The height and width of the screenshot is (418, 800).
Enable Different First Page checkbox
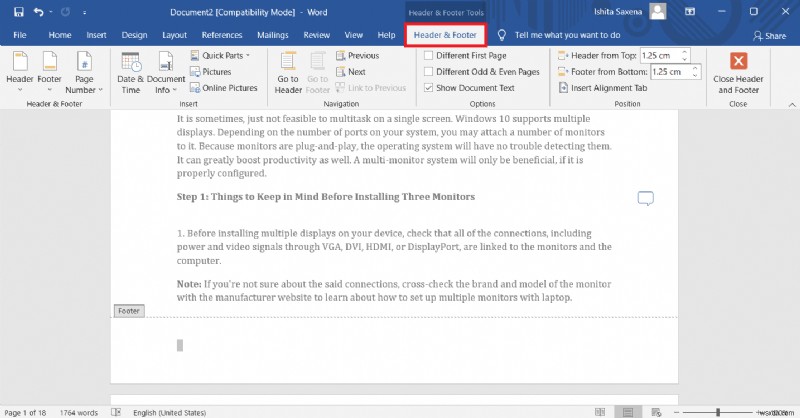(x=429, y=56)
